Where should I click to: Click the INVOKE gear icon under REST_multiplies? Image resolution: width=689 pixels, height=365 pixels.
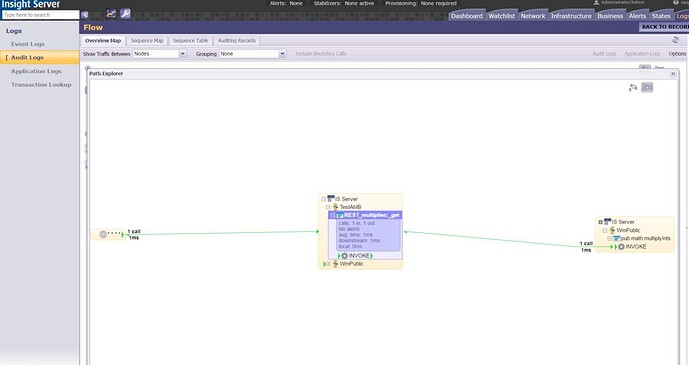click(x=344, y=256)
